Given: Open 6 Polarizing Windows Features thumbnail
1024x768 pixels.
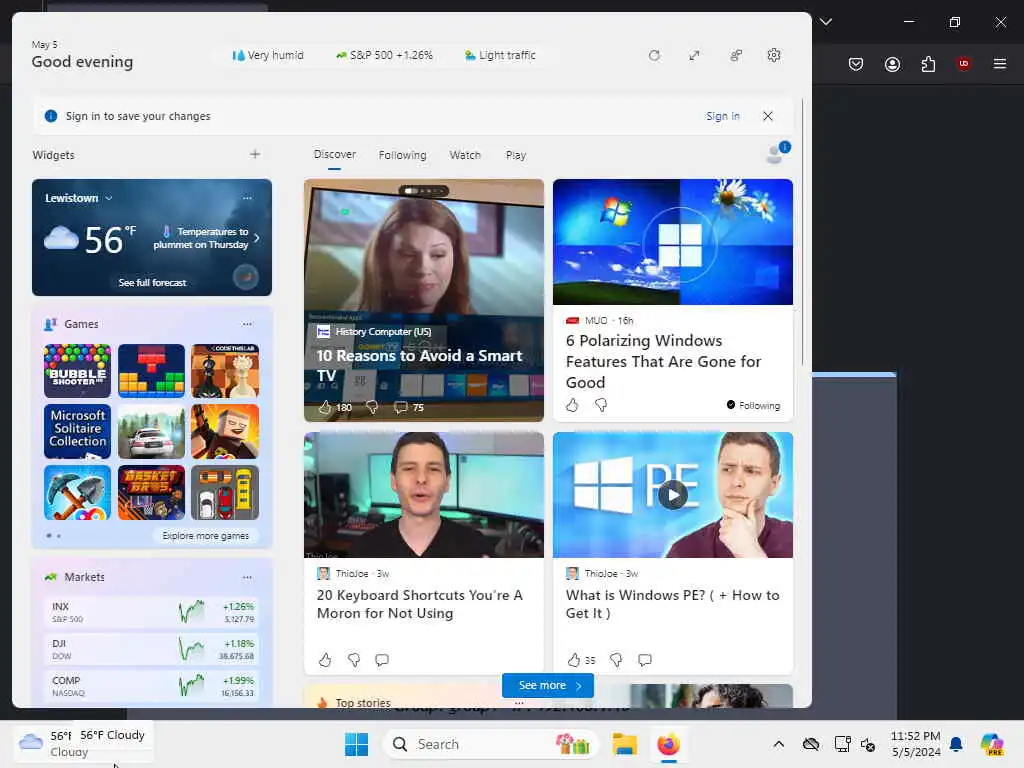Looking at the screenshot, I should click(x=673, y=242).
